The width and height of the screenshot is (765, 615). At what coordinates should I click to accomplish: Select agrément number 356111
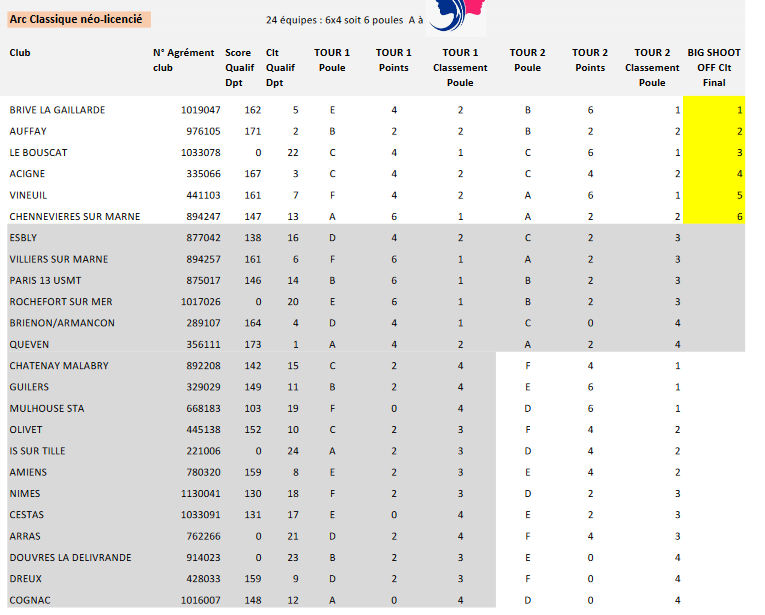coord(203,345)
